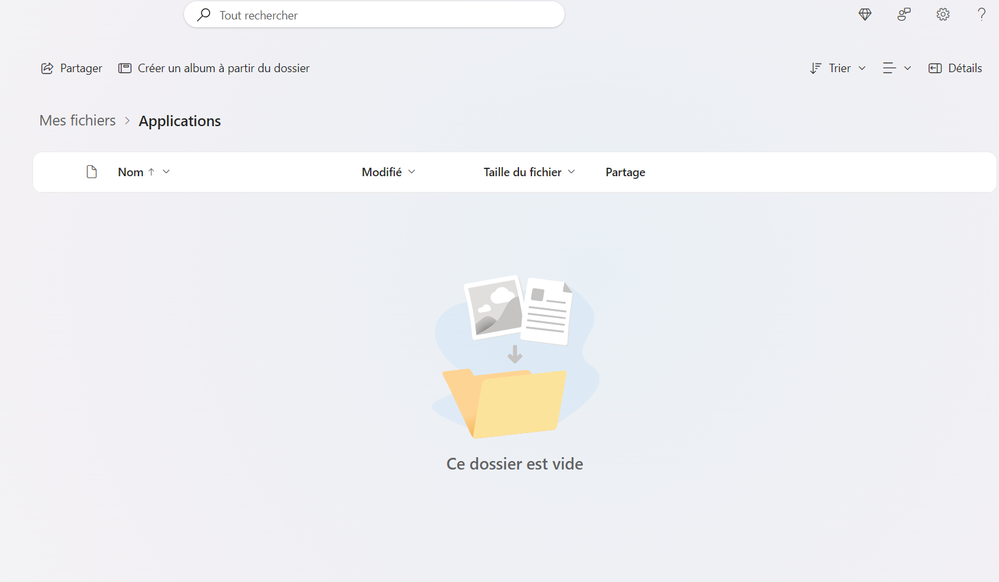
Task: Open the view layout options dropdown
Action: tap(897, 68)
